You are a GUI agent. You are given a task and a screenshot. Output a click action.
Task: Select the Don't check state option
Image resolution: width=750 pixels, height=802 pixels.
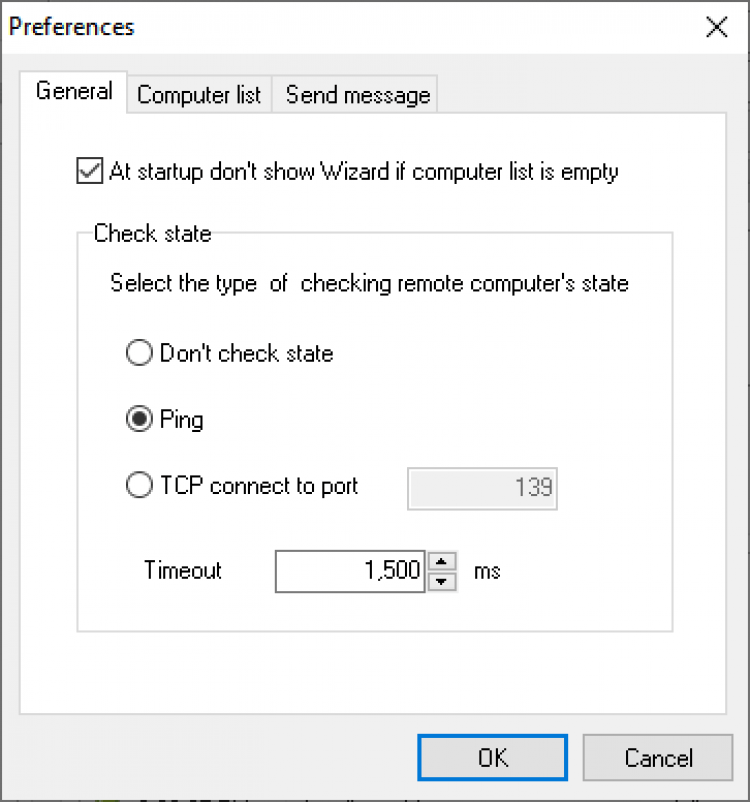139,353
